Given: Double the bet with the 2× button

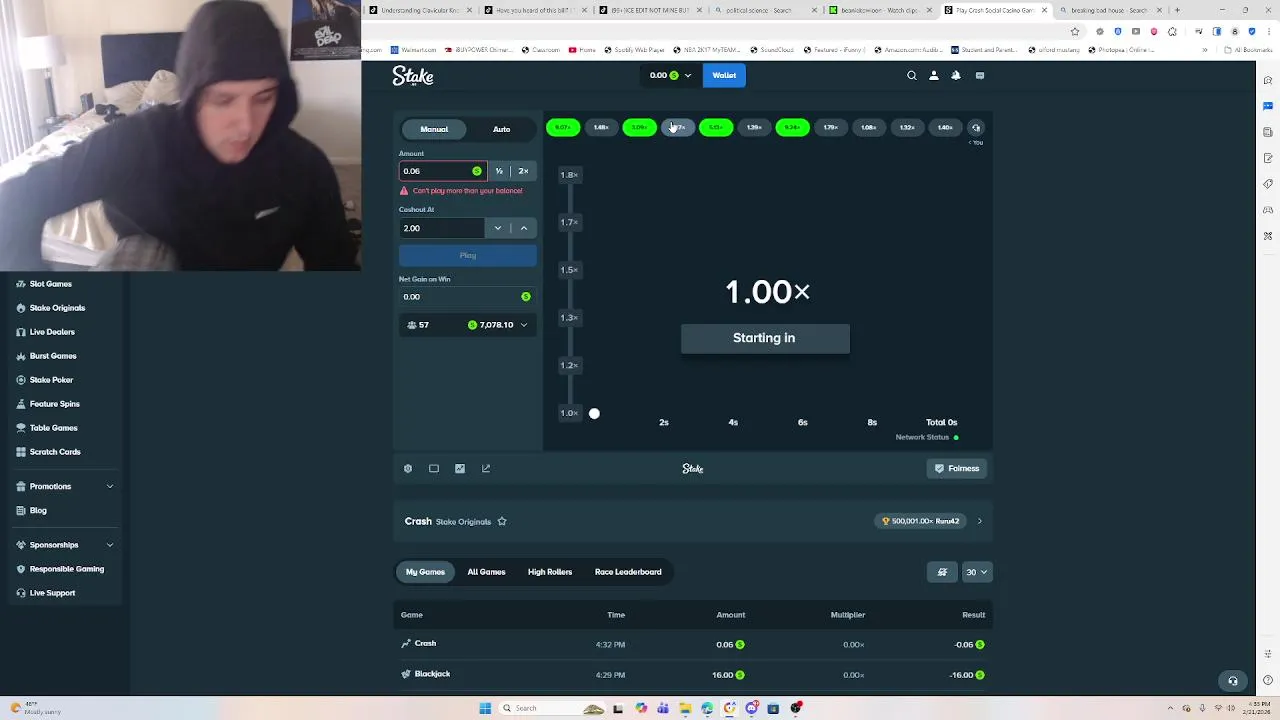Looking at the screenshot, I should (x=523, y=171).
